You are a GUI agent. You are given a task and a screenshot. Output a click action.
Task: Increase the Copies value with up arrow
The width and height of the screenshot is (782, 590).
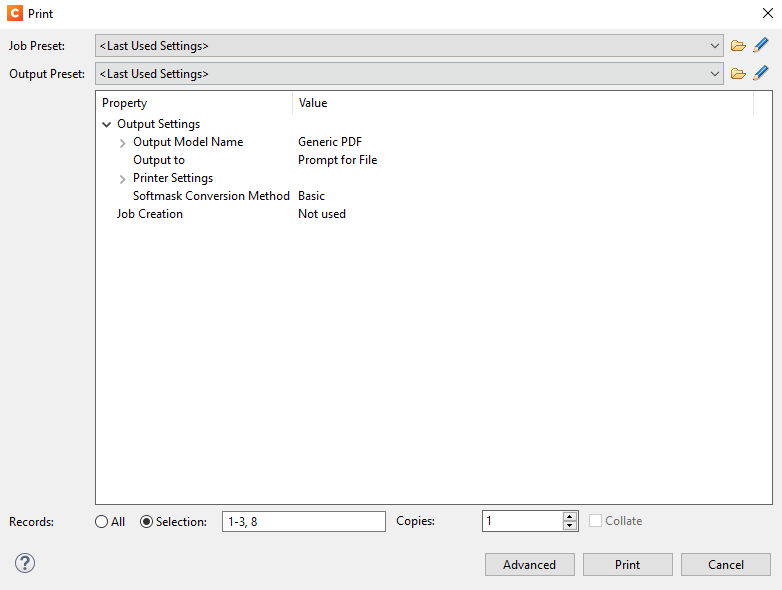coord(570,517)
